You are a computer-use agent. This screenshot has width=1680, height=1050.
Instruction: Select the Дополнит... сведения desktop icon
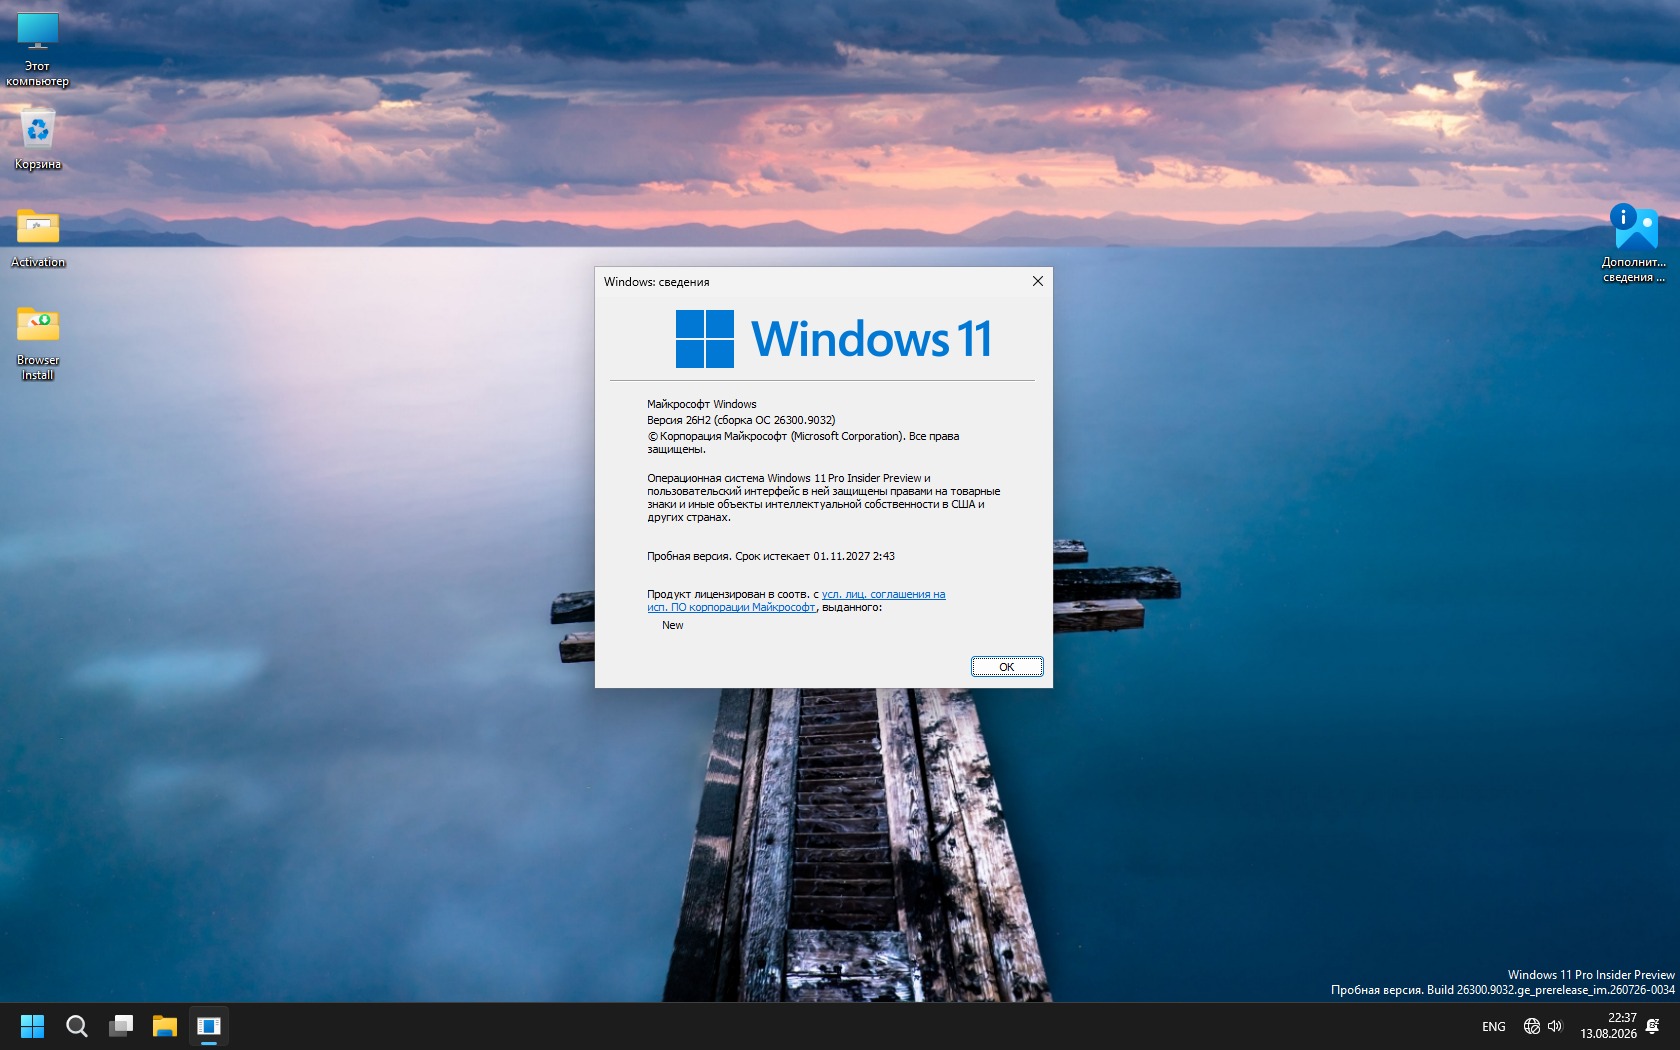click(1634, 243)
